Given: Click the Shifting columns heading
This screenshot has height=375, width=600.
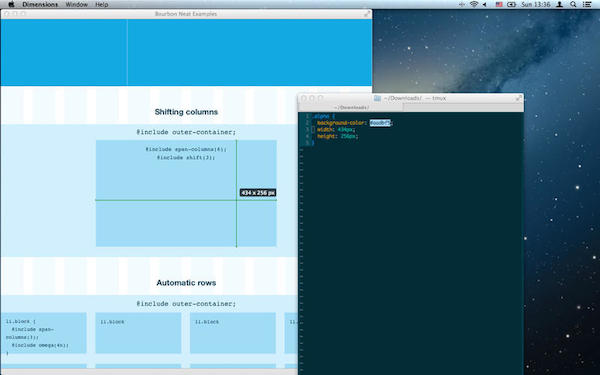Looking at the screenshot, I should tap(186, 112).
